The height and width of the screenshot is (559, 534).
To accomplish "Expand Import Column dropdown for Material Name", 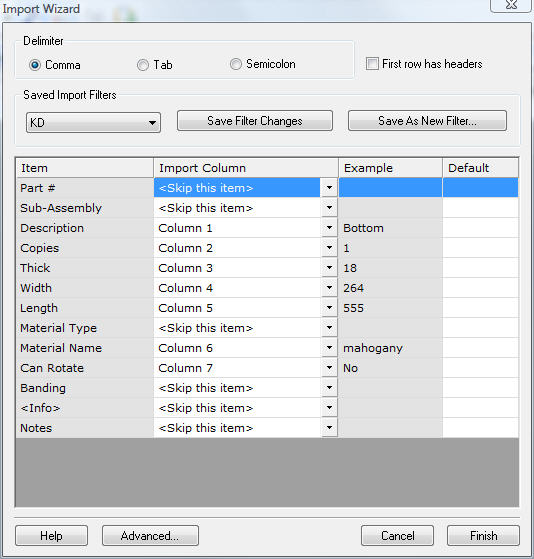I will (x=329, y=348).
